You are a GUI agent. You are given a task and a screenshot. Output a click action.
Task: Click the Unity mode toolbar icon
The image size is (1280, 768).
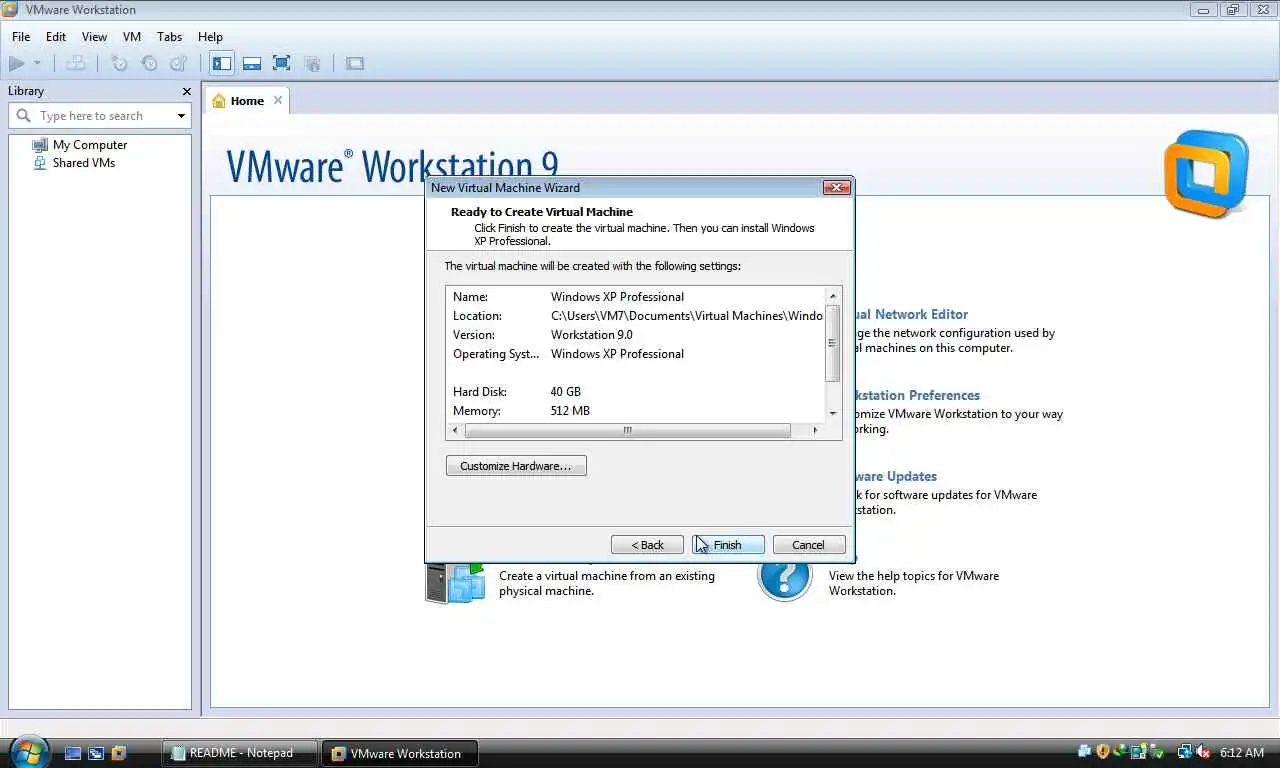(312, 63)
